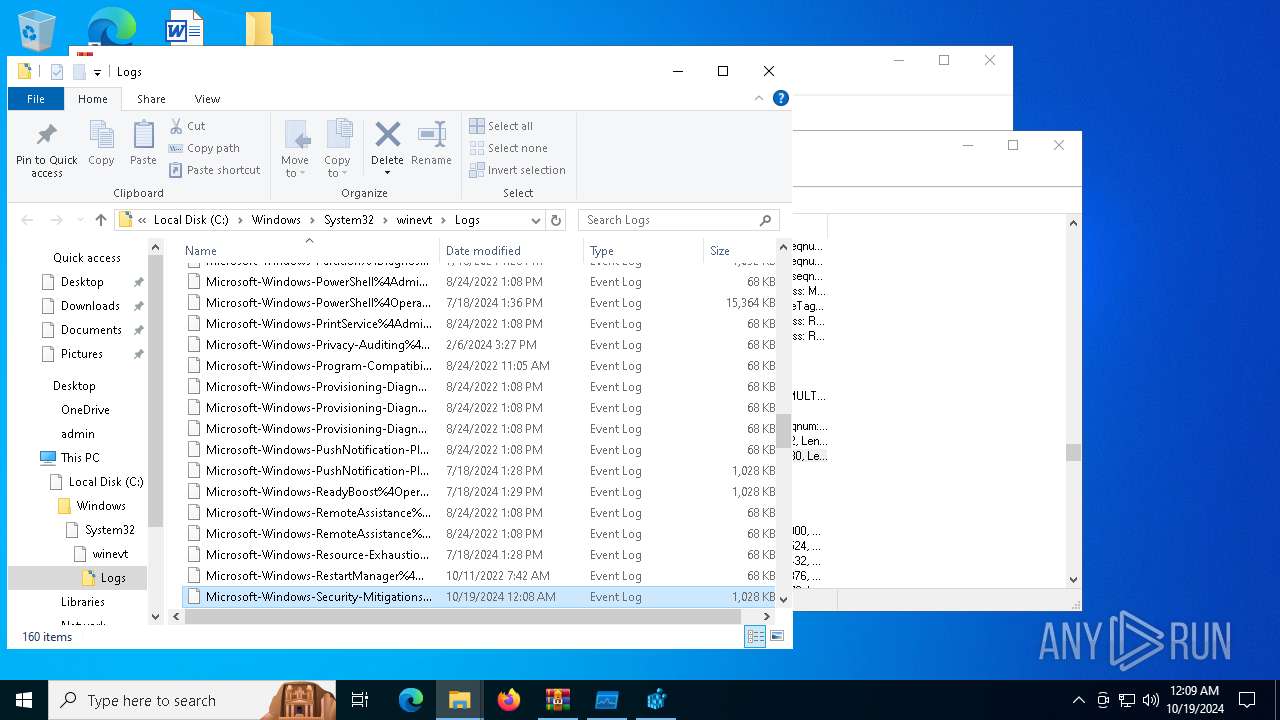The height and width of the screenshot is (720, 1280).
Task: Open Quick Access Toolbar customize dropdown
Action: (x=97, y=72)
